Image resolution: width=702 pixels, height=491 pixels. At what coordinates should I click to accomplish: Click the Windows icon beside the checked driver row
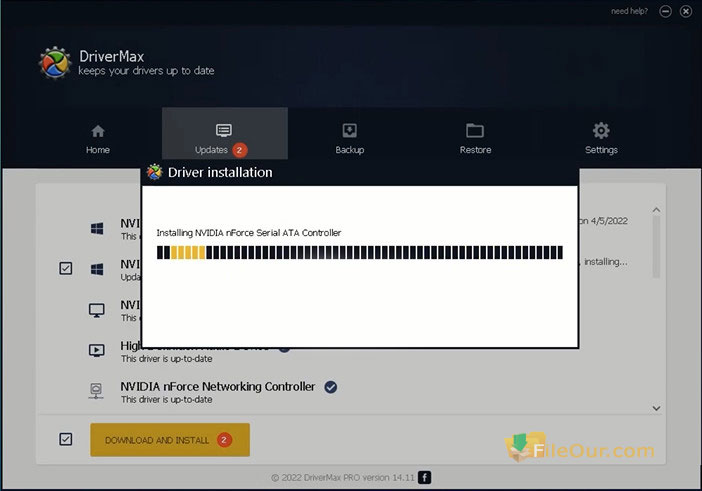(97, 269)
